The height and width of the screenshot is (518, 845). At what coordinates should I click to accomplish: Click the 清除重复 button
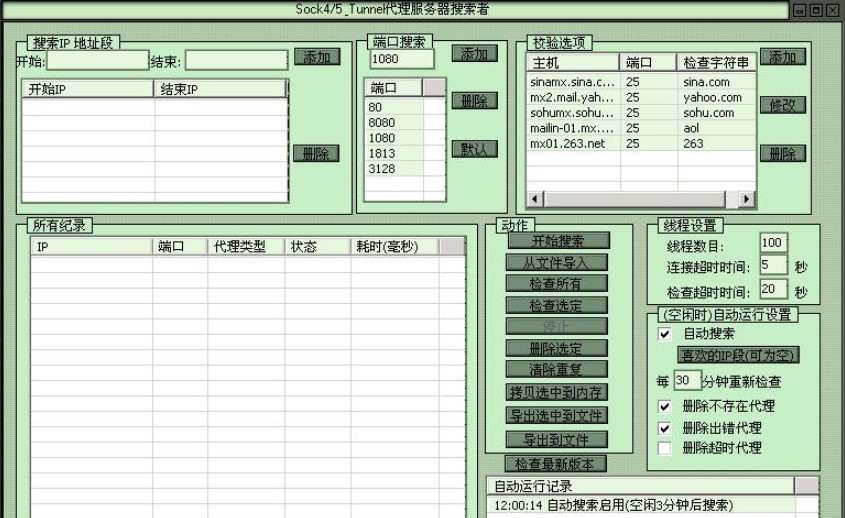point(556,369)
